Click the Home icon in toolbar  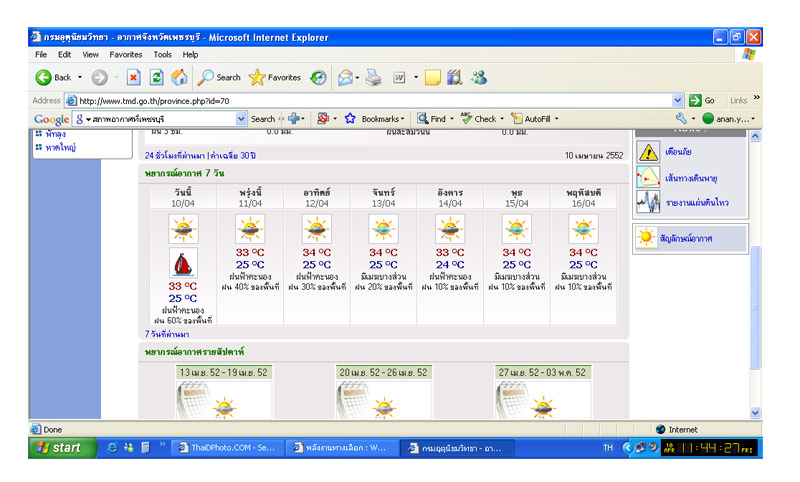pyautogui.click(x=179, y=77)
